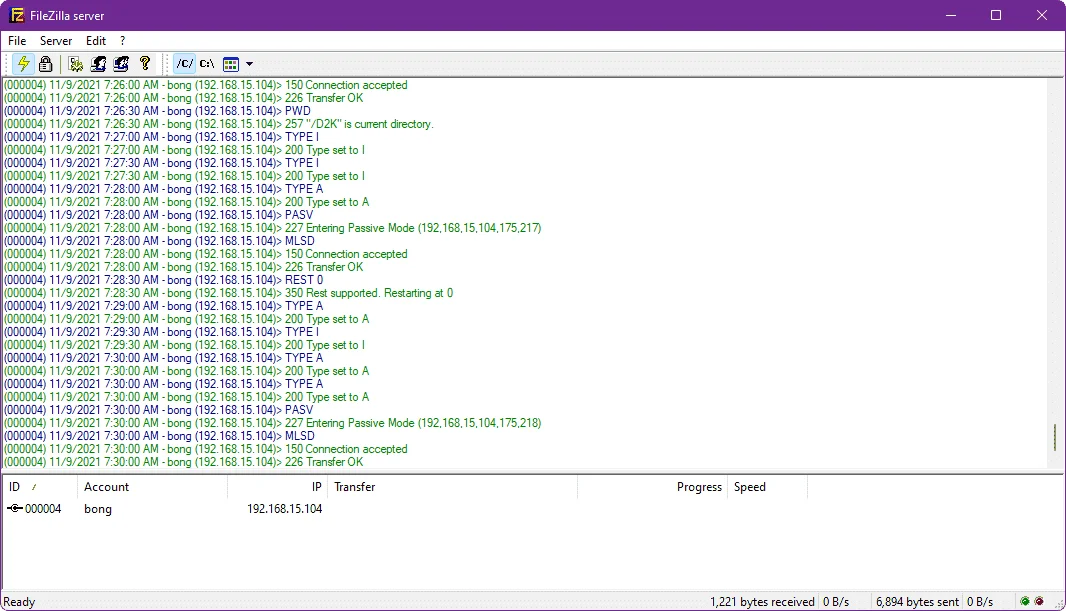Open the ? help menu
Screen dimensions: 1066x611
122,41
